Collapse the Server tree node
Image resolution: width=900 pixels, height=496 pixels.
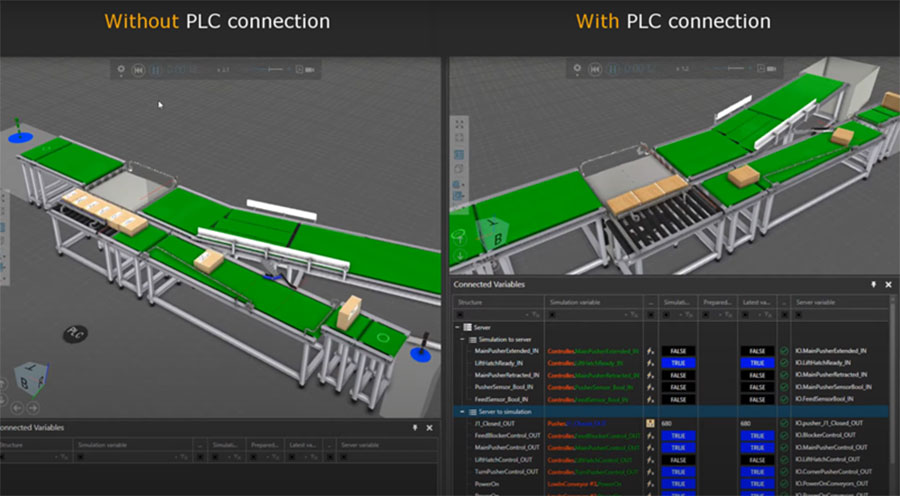(459, 327)
